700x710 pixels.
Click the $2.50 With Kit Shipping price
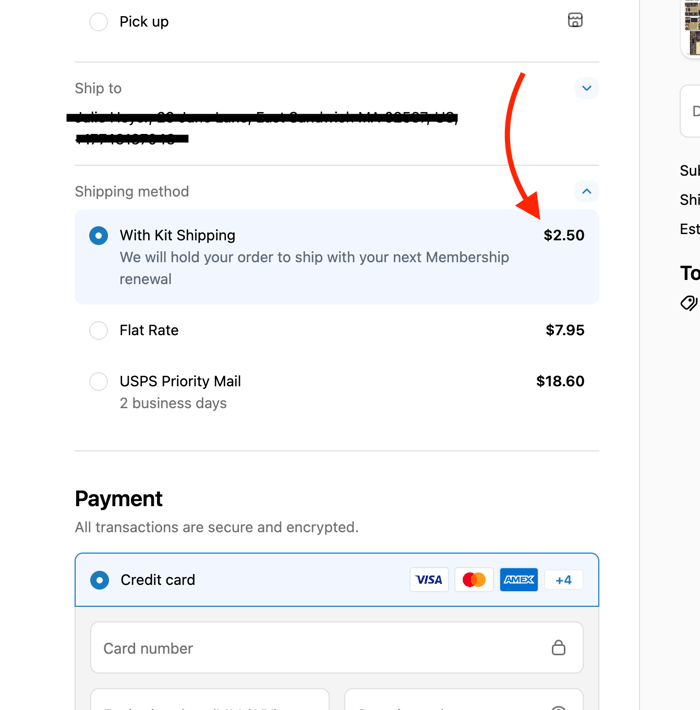point(564,236)
